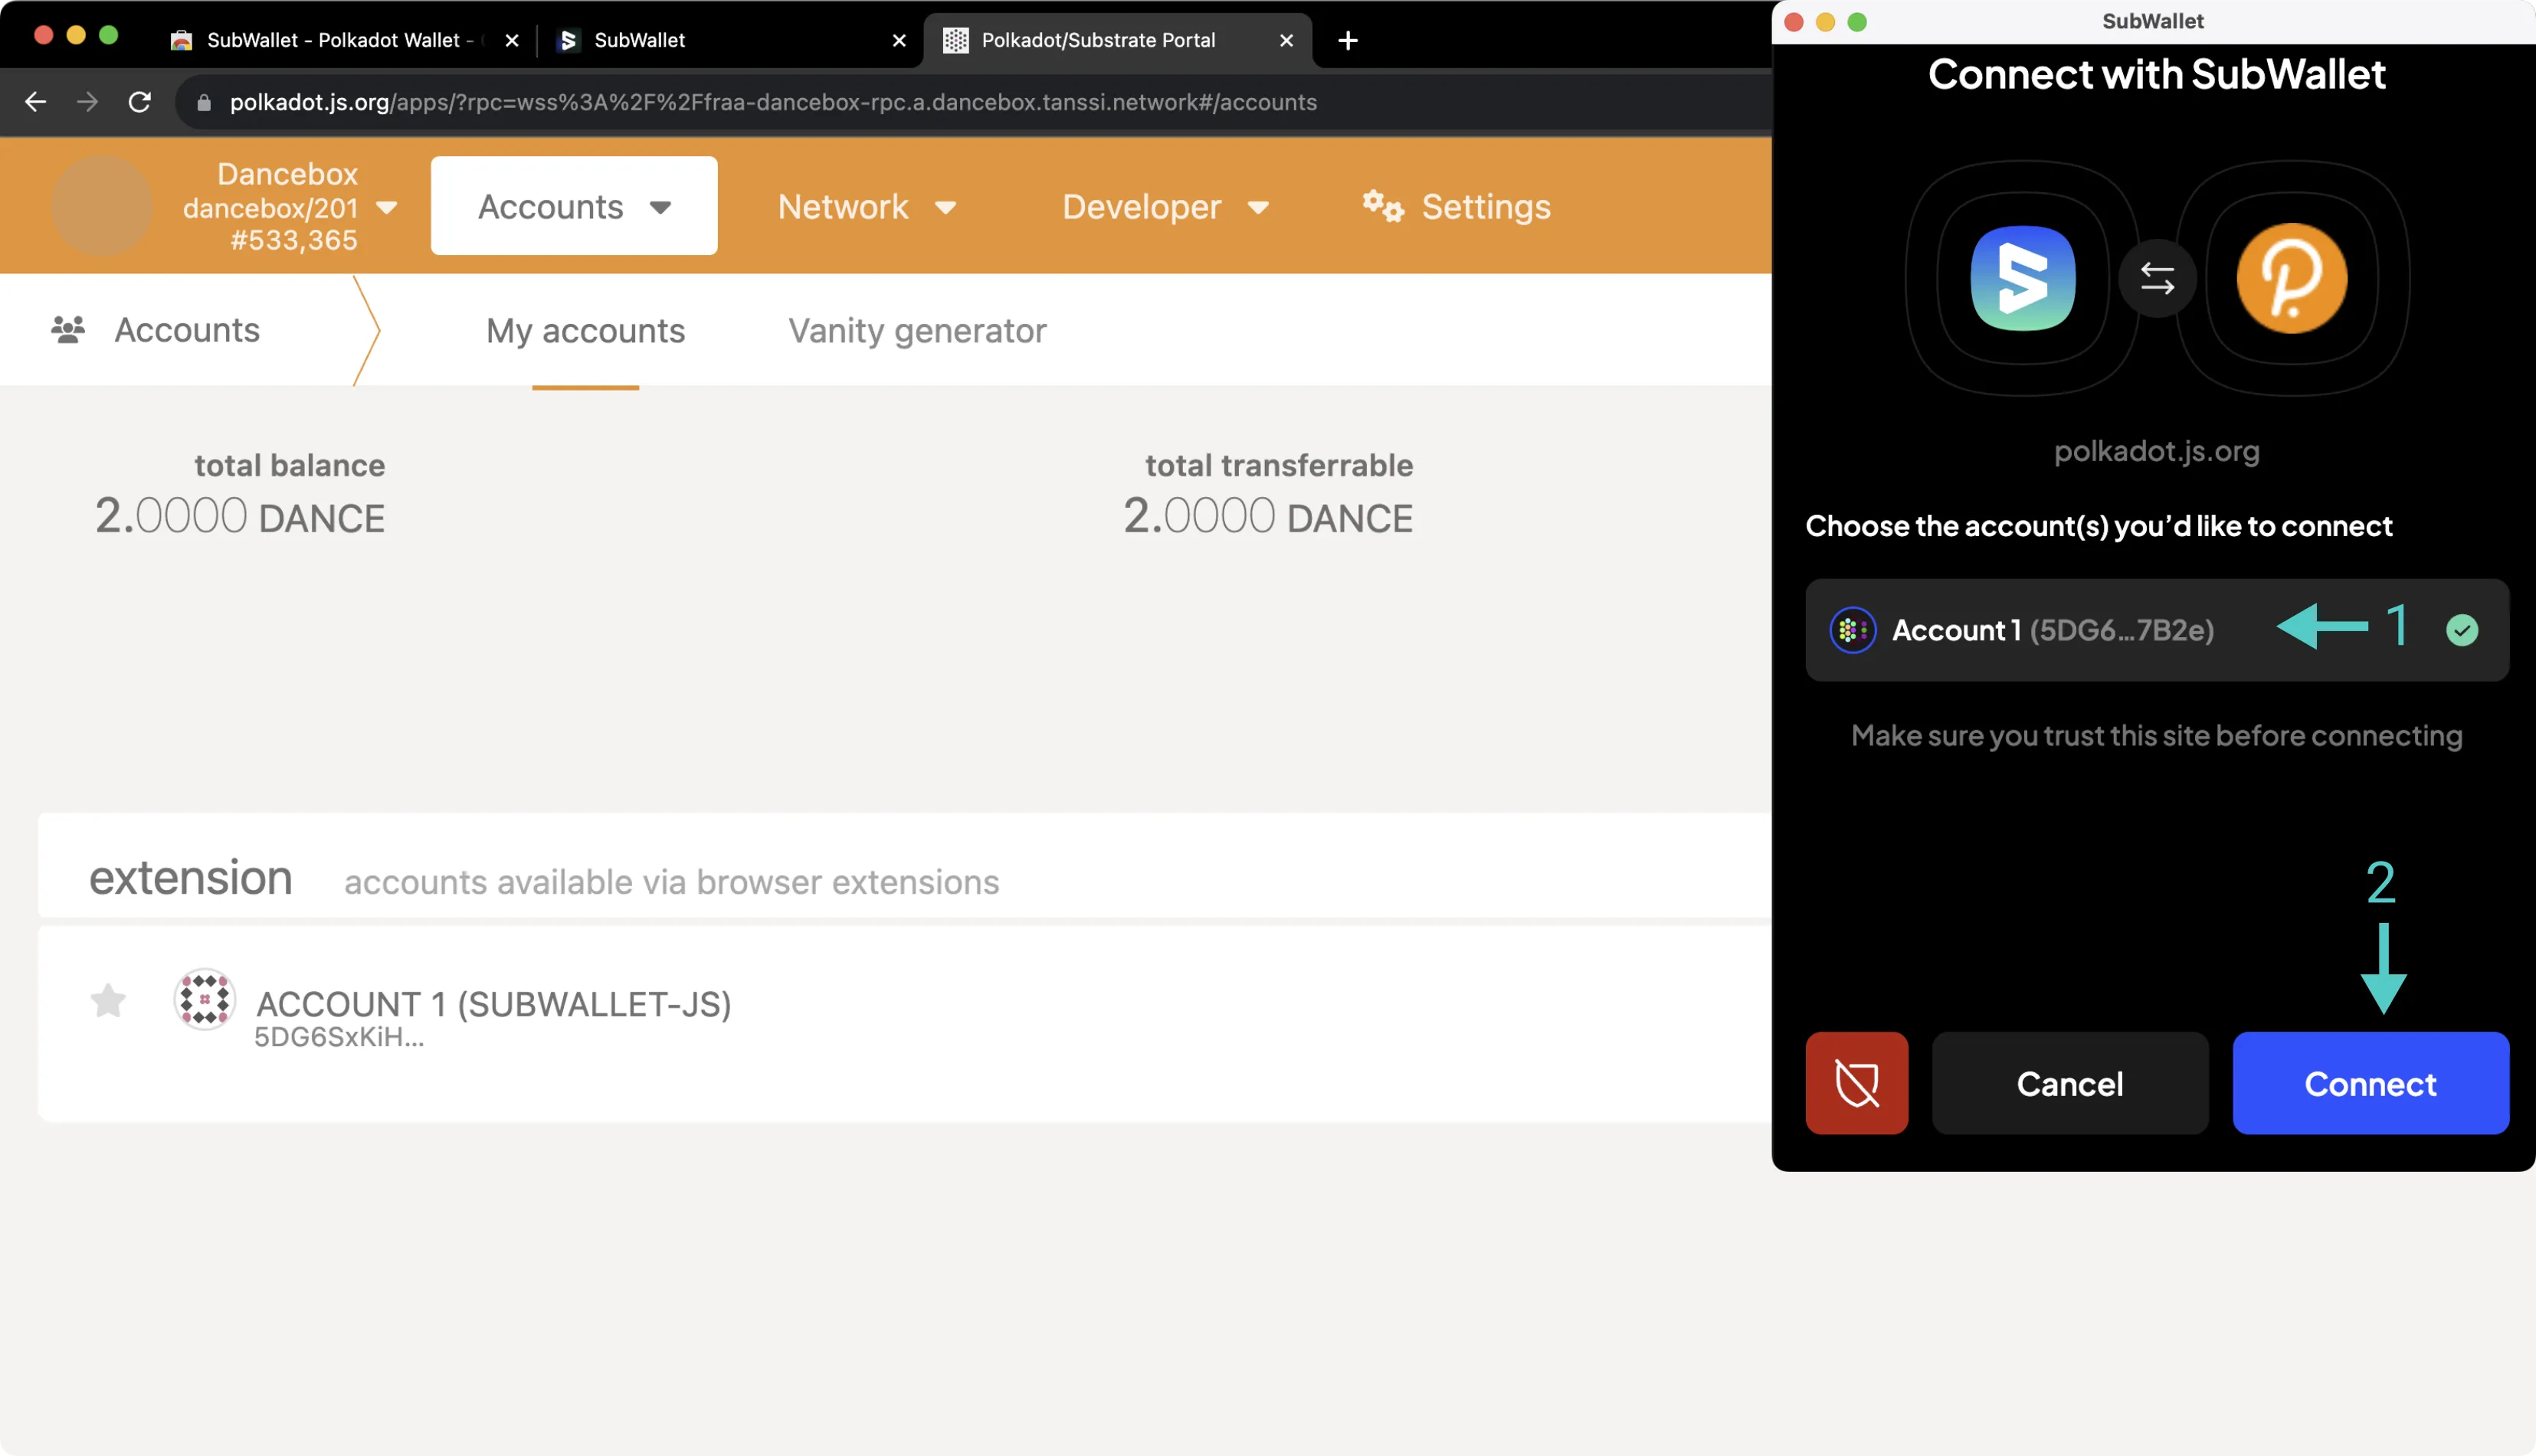The width and height of the screenshot is (2536, 1456).
Task: Click the polkadot.js.org domain text in popup
Action: pyautogui.click(x=2157, y=451)
